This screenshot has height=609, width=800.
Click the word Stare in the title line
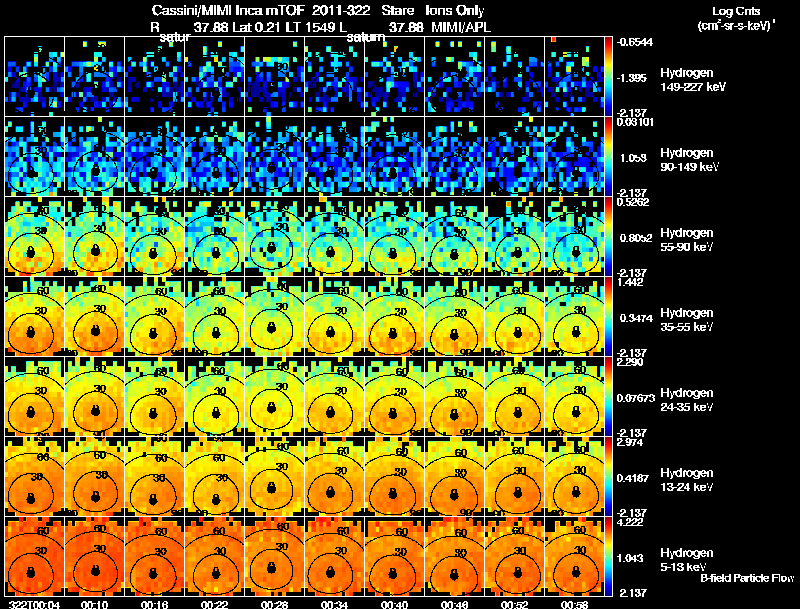coord(397,11)
